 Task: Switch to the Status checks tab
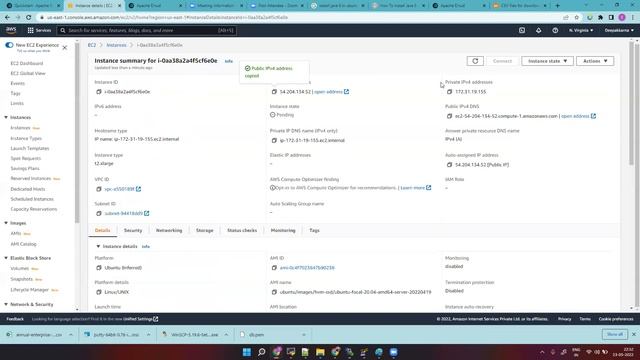(242, 231)
